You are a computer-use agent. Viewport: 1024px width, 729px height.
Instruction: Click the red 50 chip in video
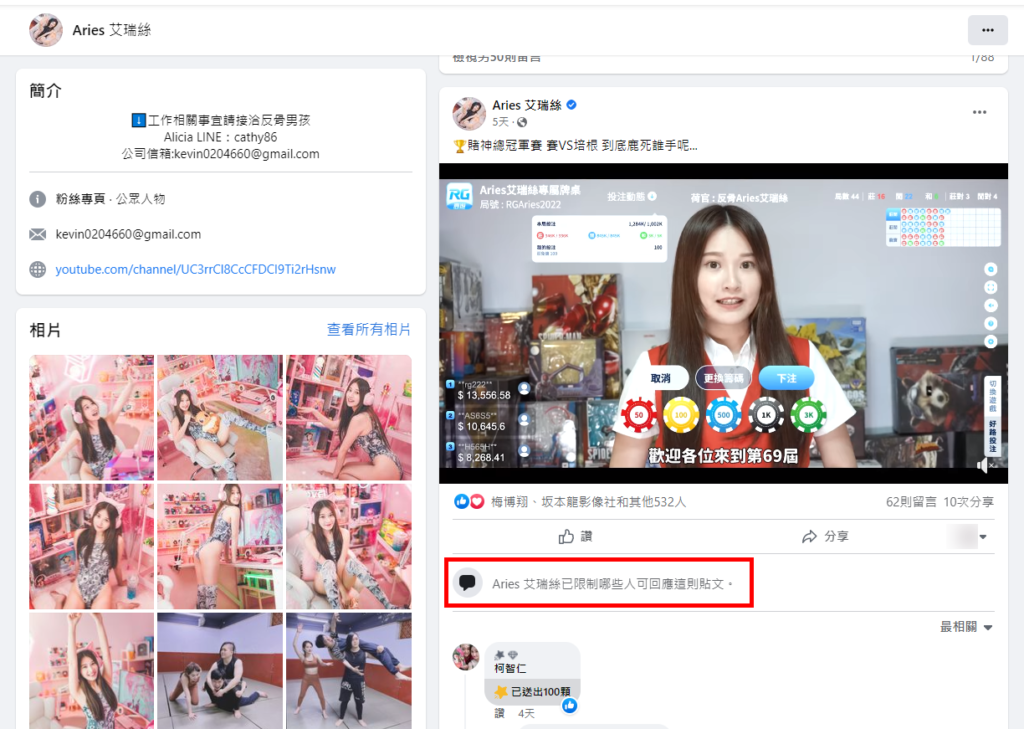point(638,415)
